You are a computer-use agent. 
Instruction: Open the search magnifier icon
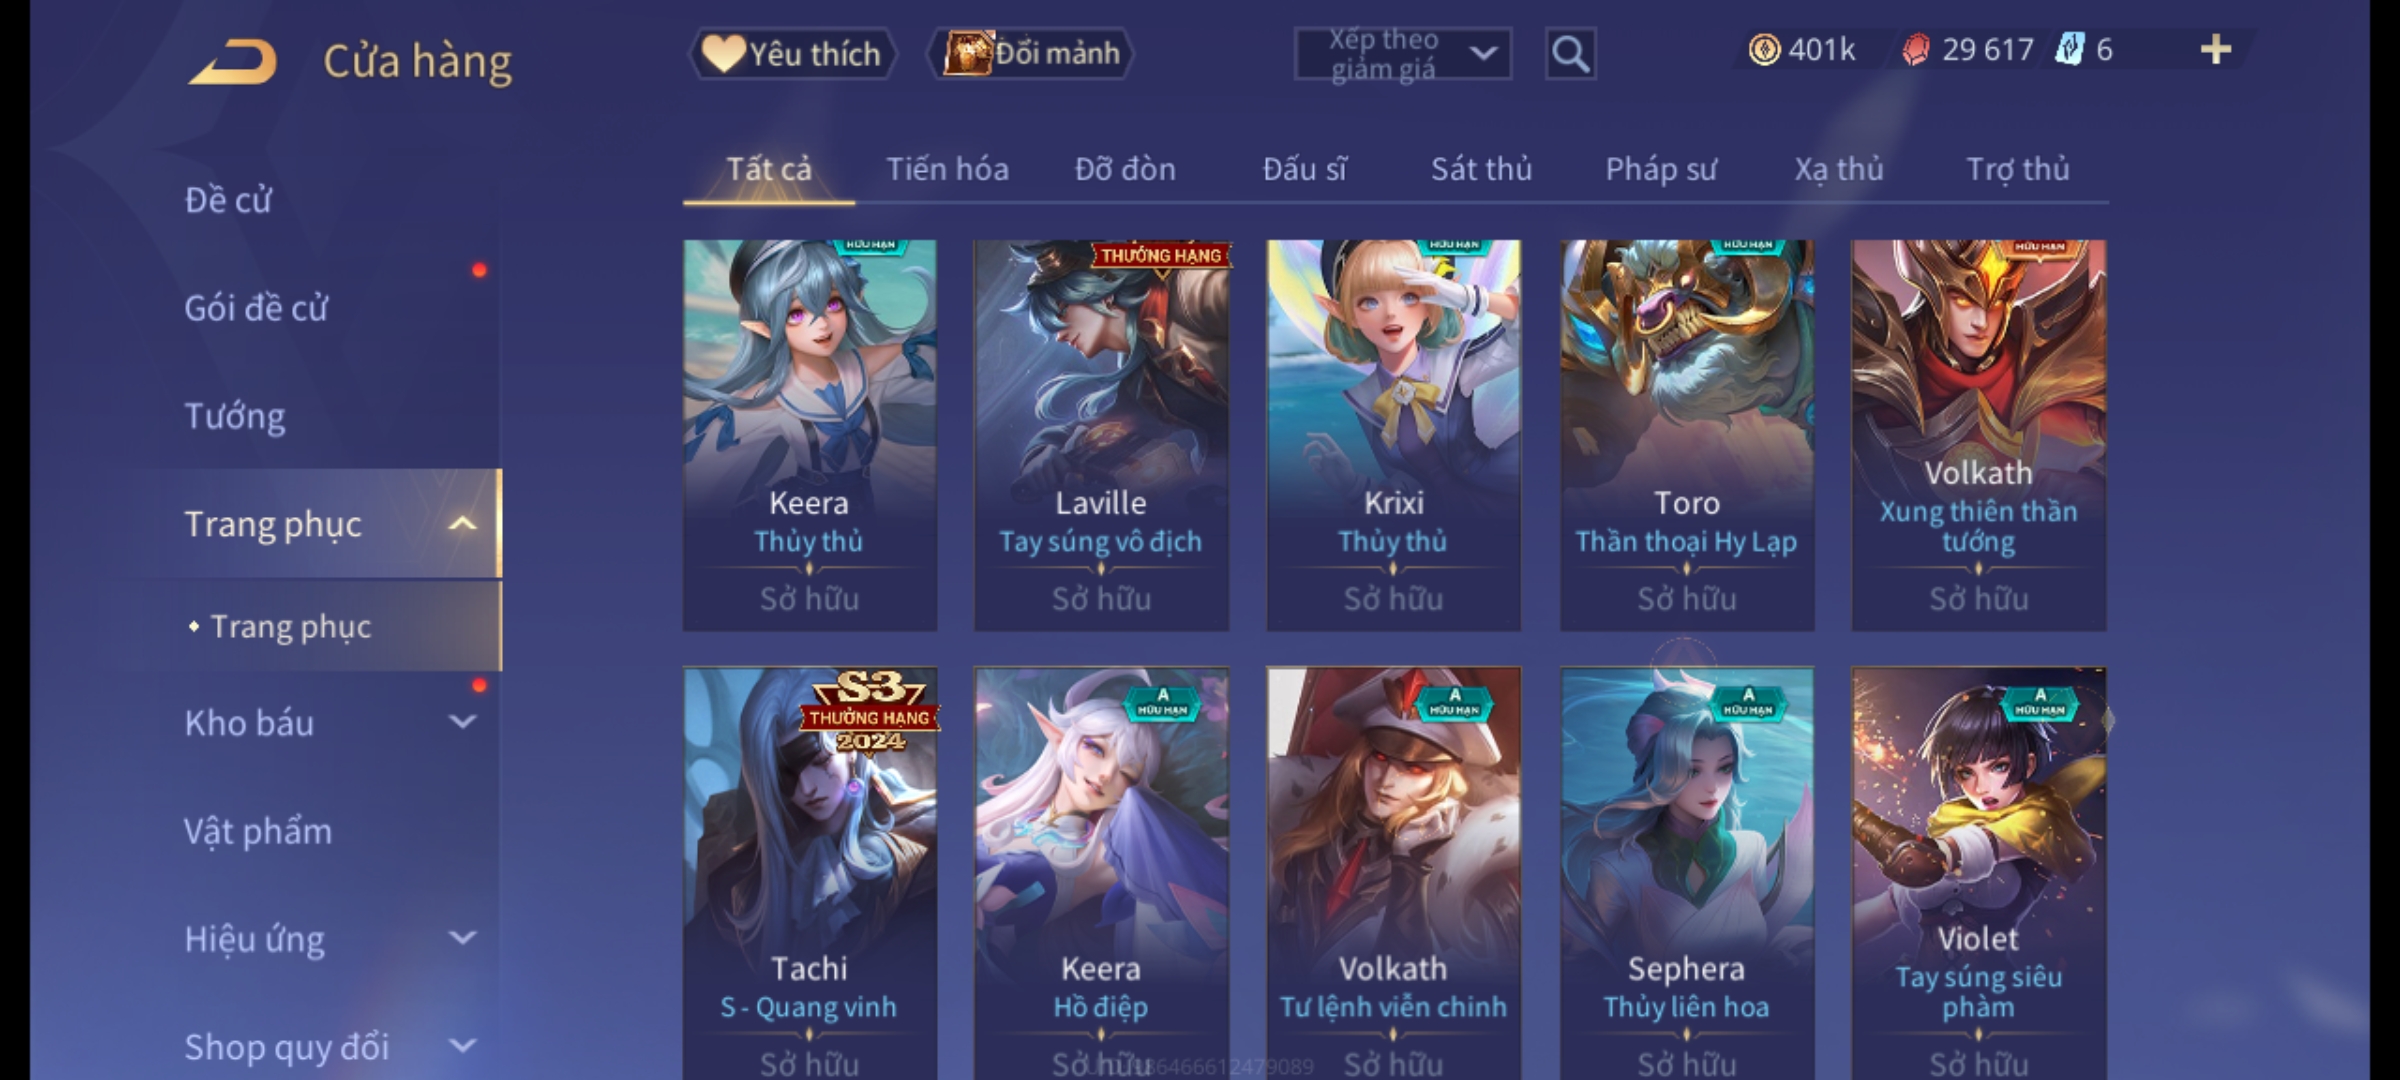coord(1570,54)
